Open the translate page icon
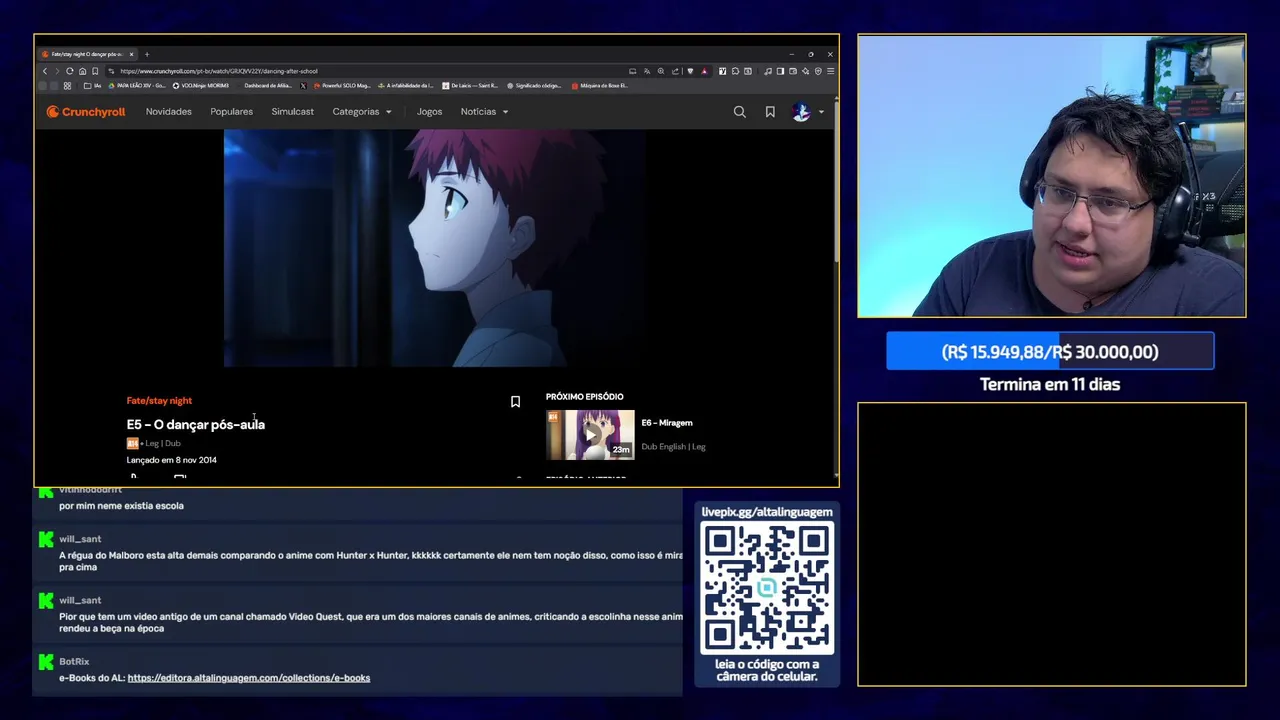 (x=647, y=71)
